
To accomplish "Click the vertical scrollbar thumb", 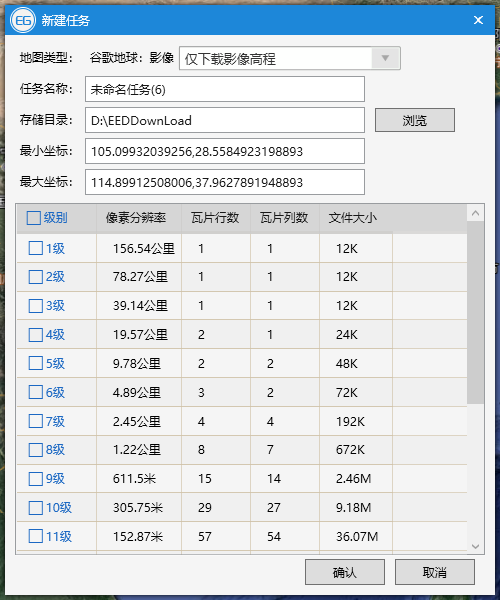I will (476, 312).
